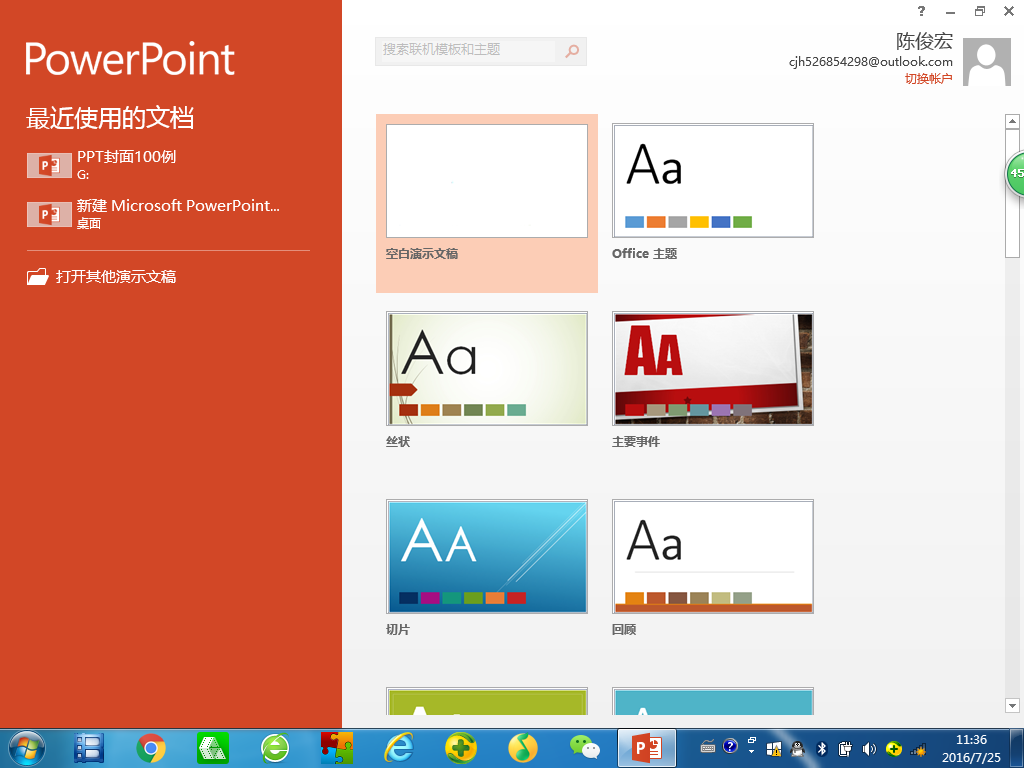Click the user account avatar picture

987,61
